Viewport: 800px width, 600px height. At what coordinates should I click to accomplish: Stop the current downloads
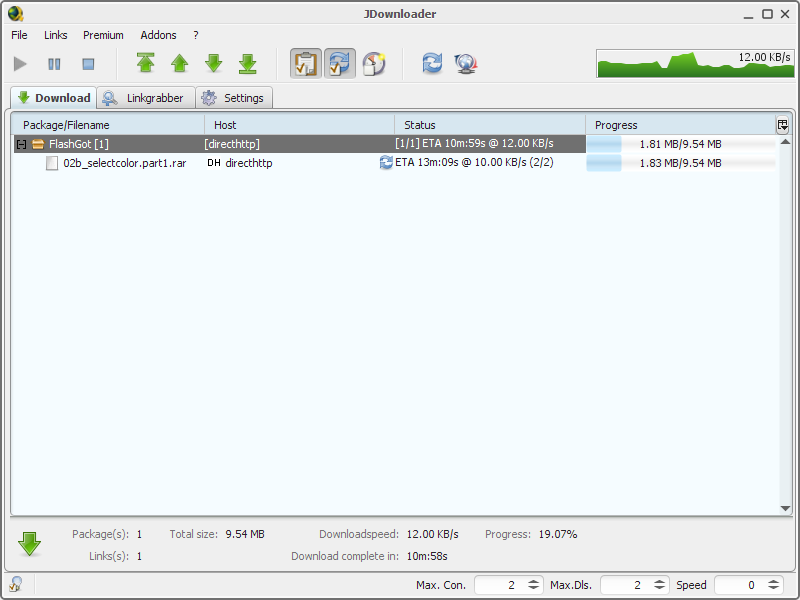(x=87, y=63)
